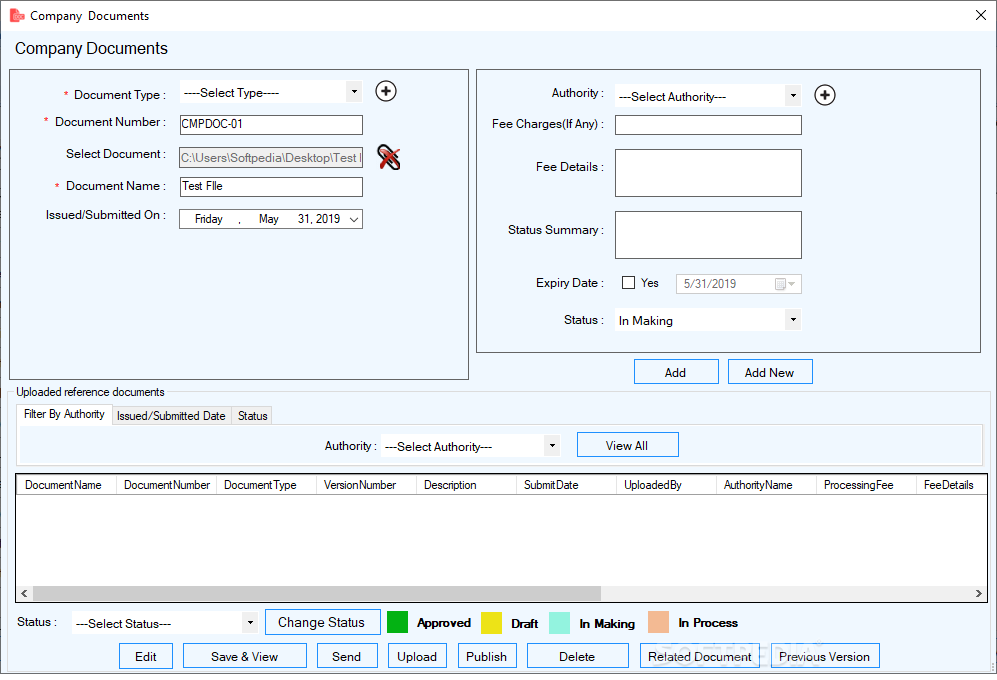
Task: Switch to the Status filter tab
Action: pos(252,416)
